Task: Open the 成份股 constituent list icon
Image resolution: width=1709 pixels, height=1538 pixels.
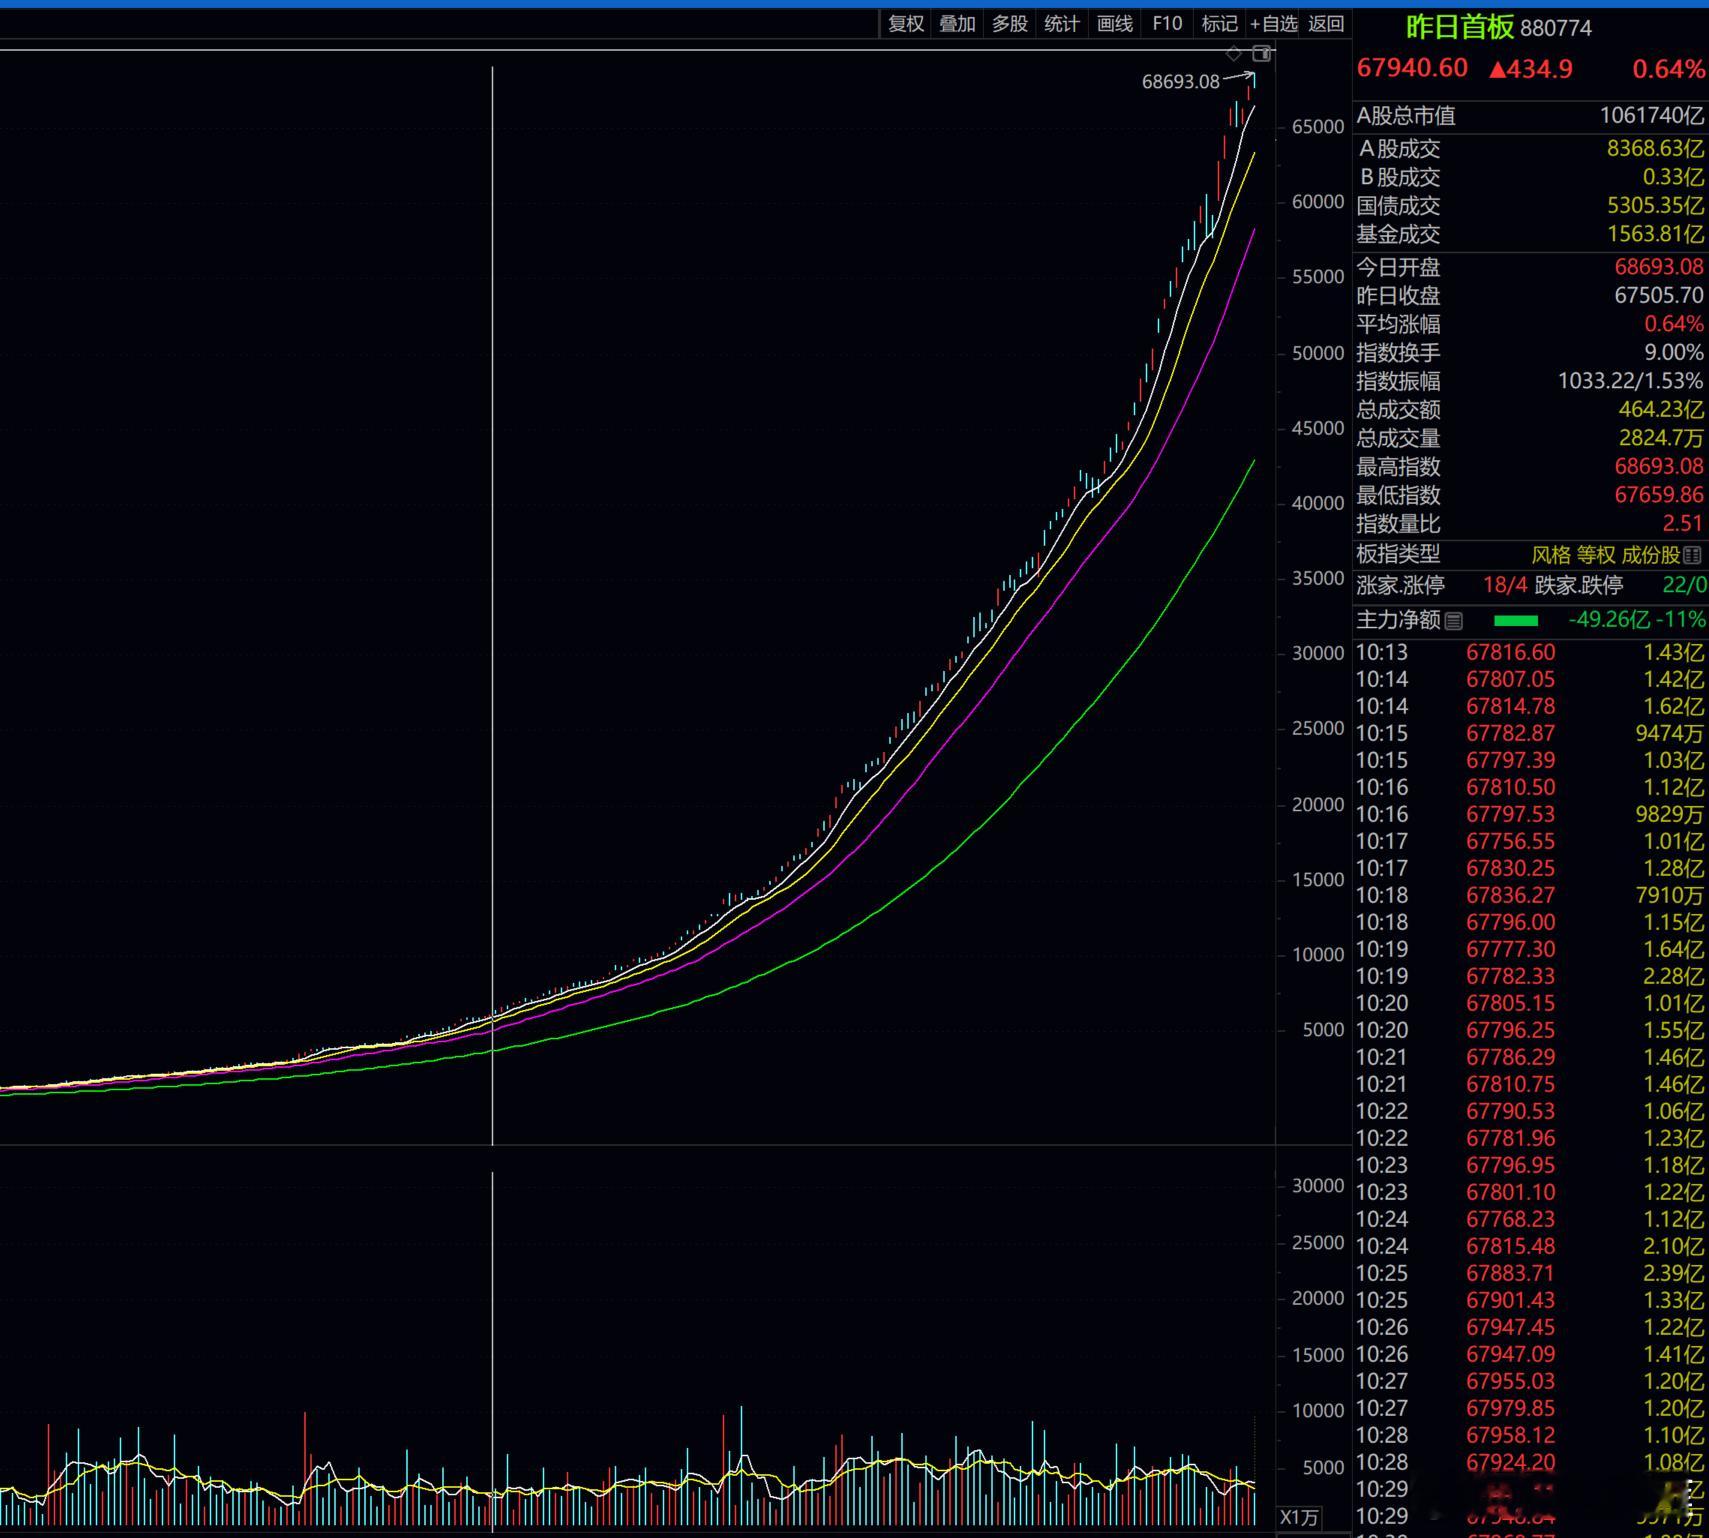Action: [x=1692, y=555]
